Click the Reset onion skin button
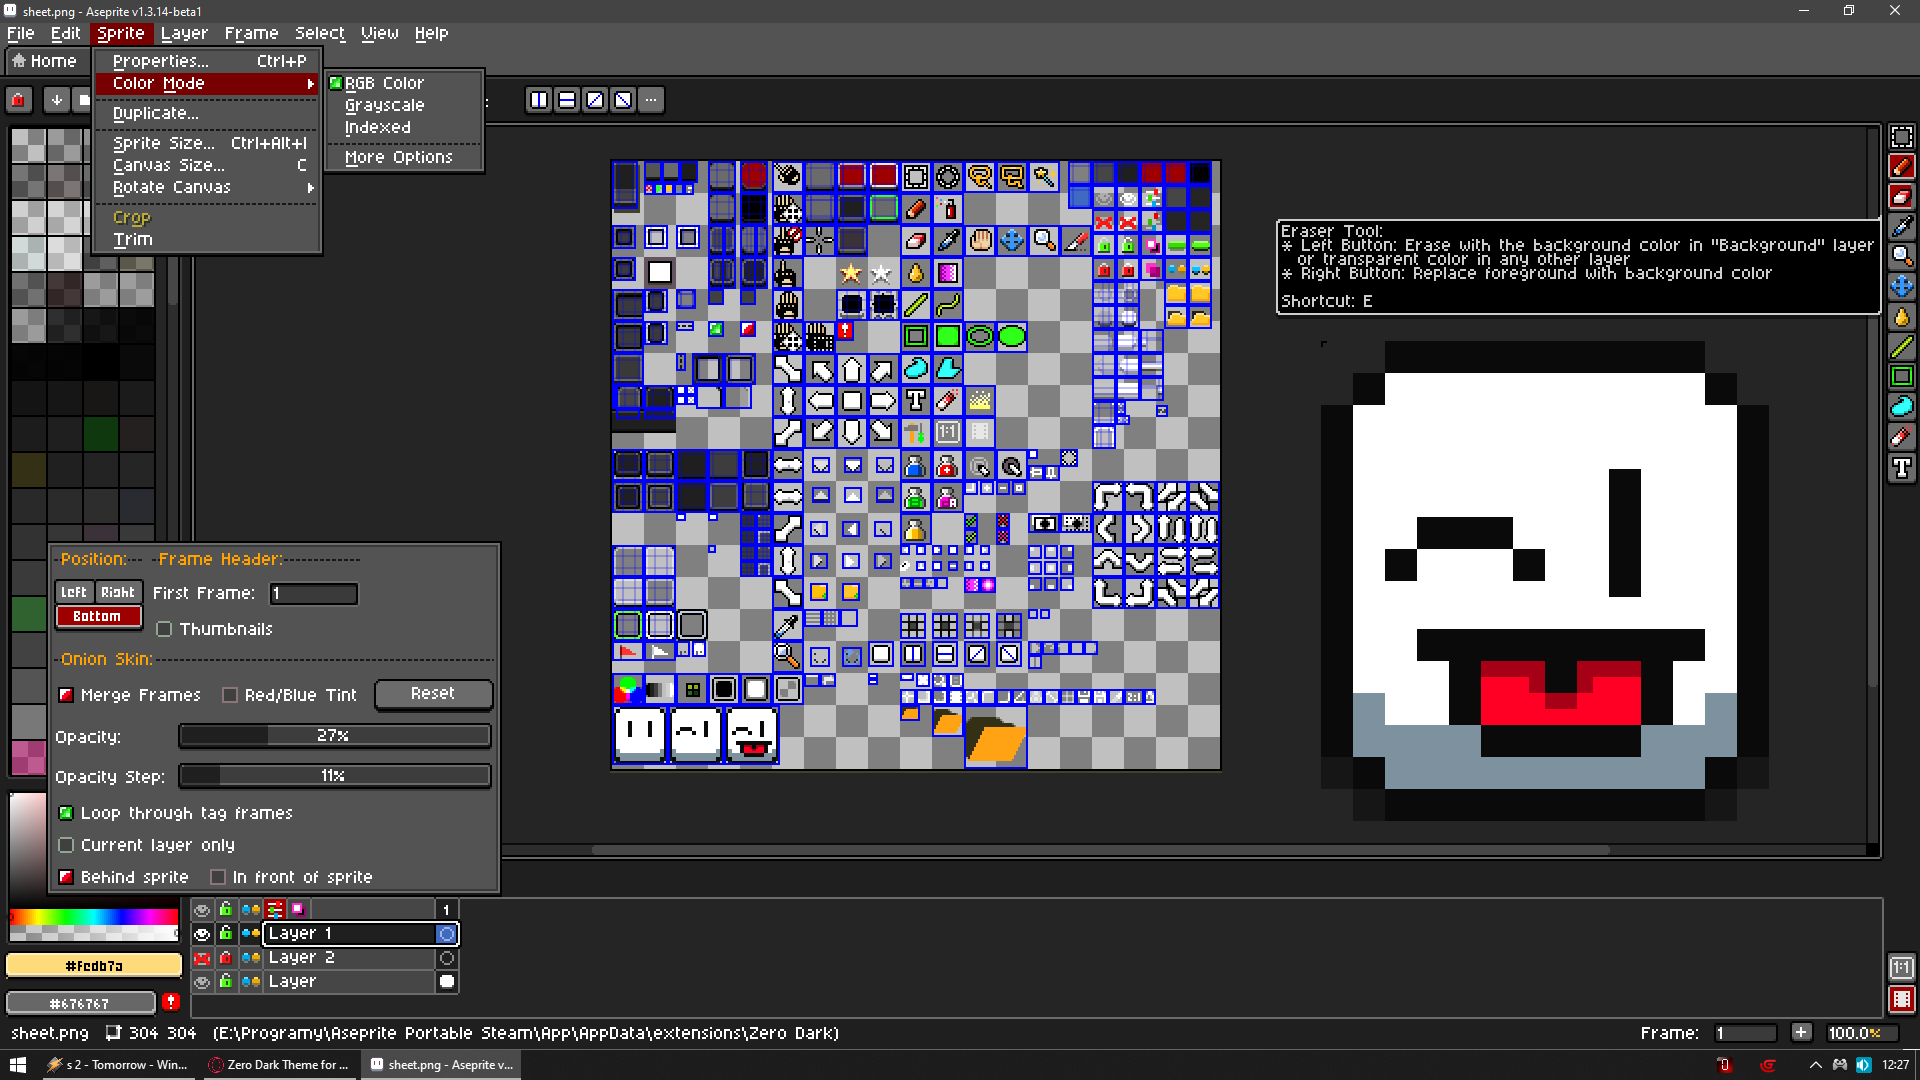 click(x=433, y=693)
